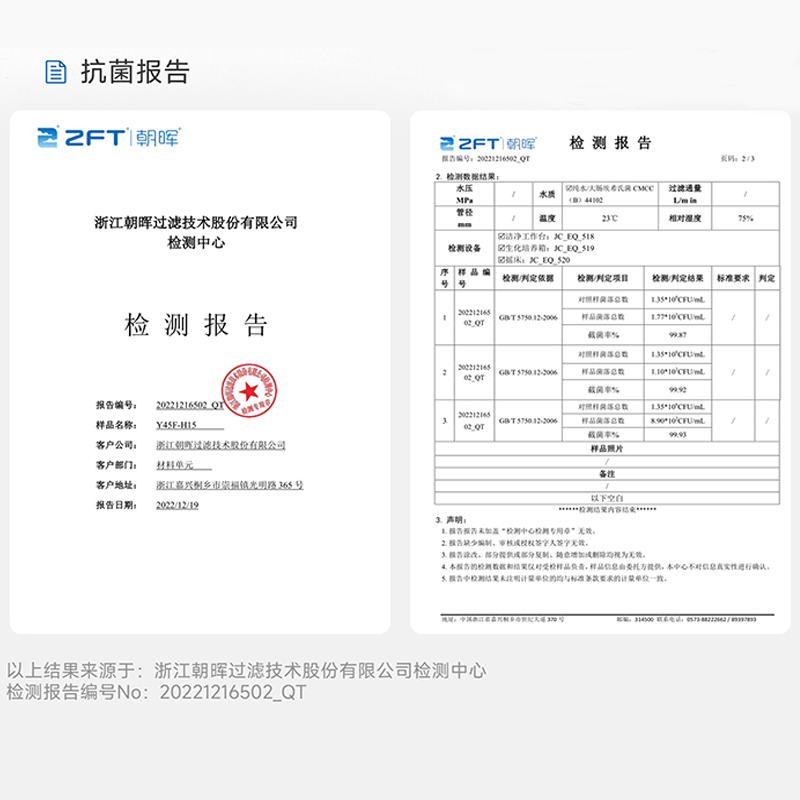Image resolution: width=800 pixels, height=800 pixels.
Task: Click the 报告日期 label
Action: pos(116,505)
